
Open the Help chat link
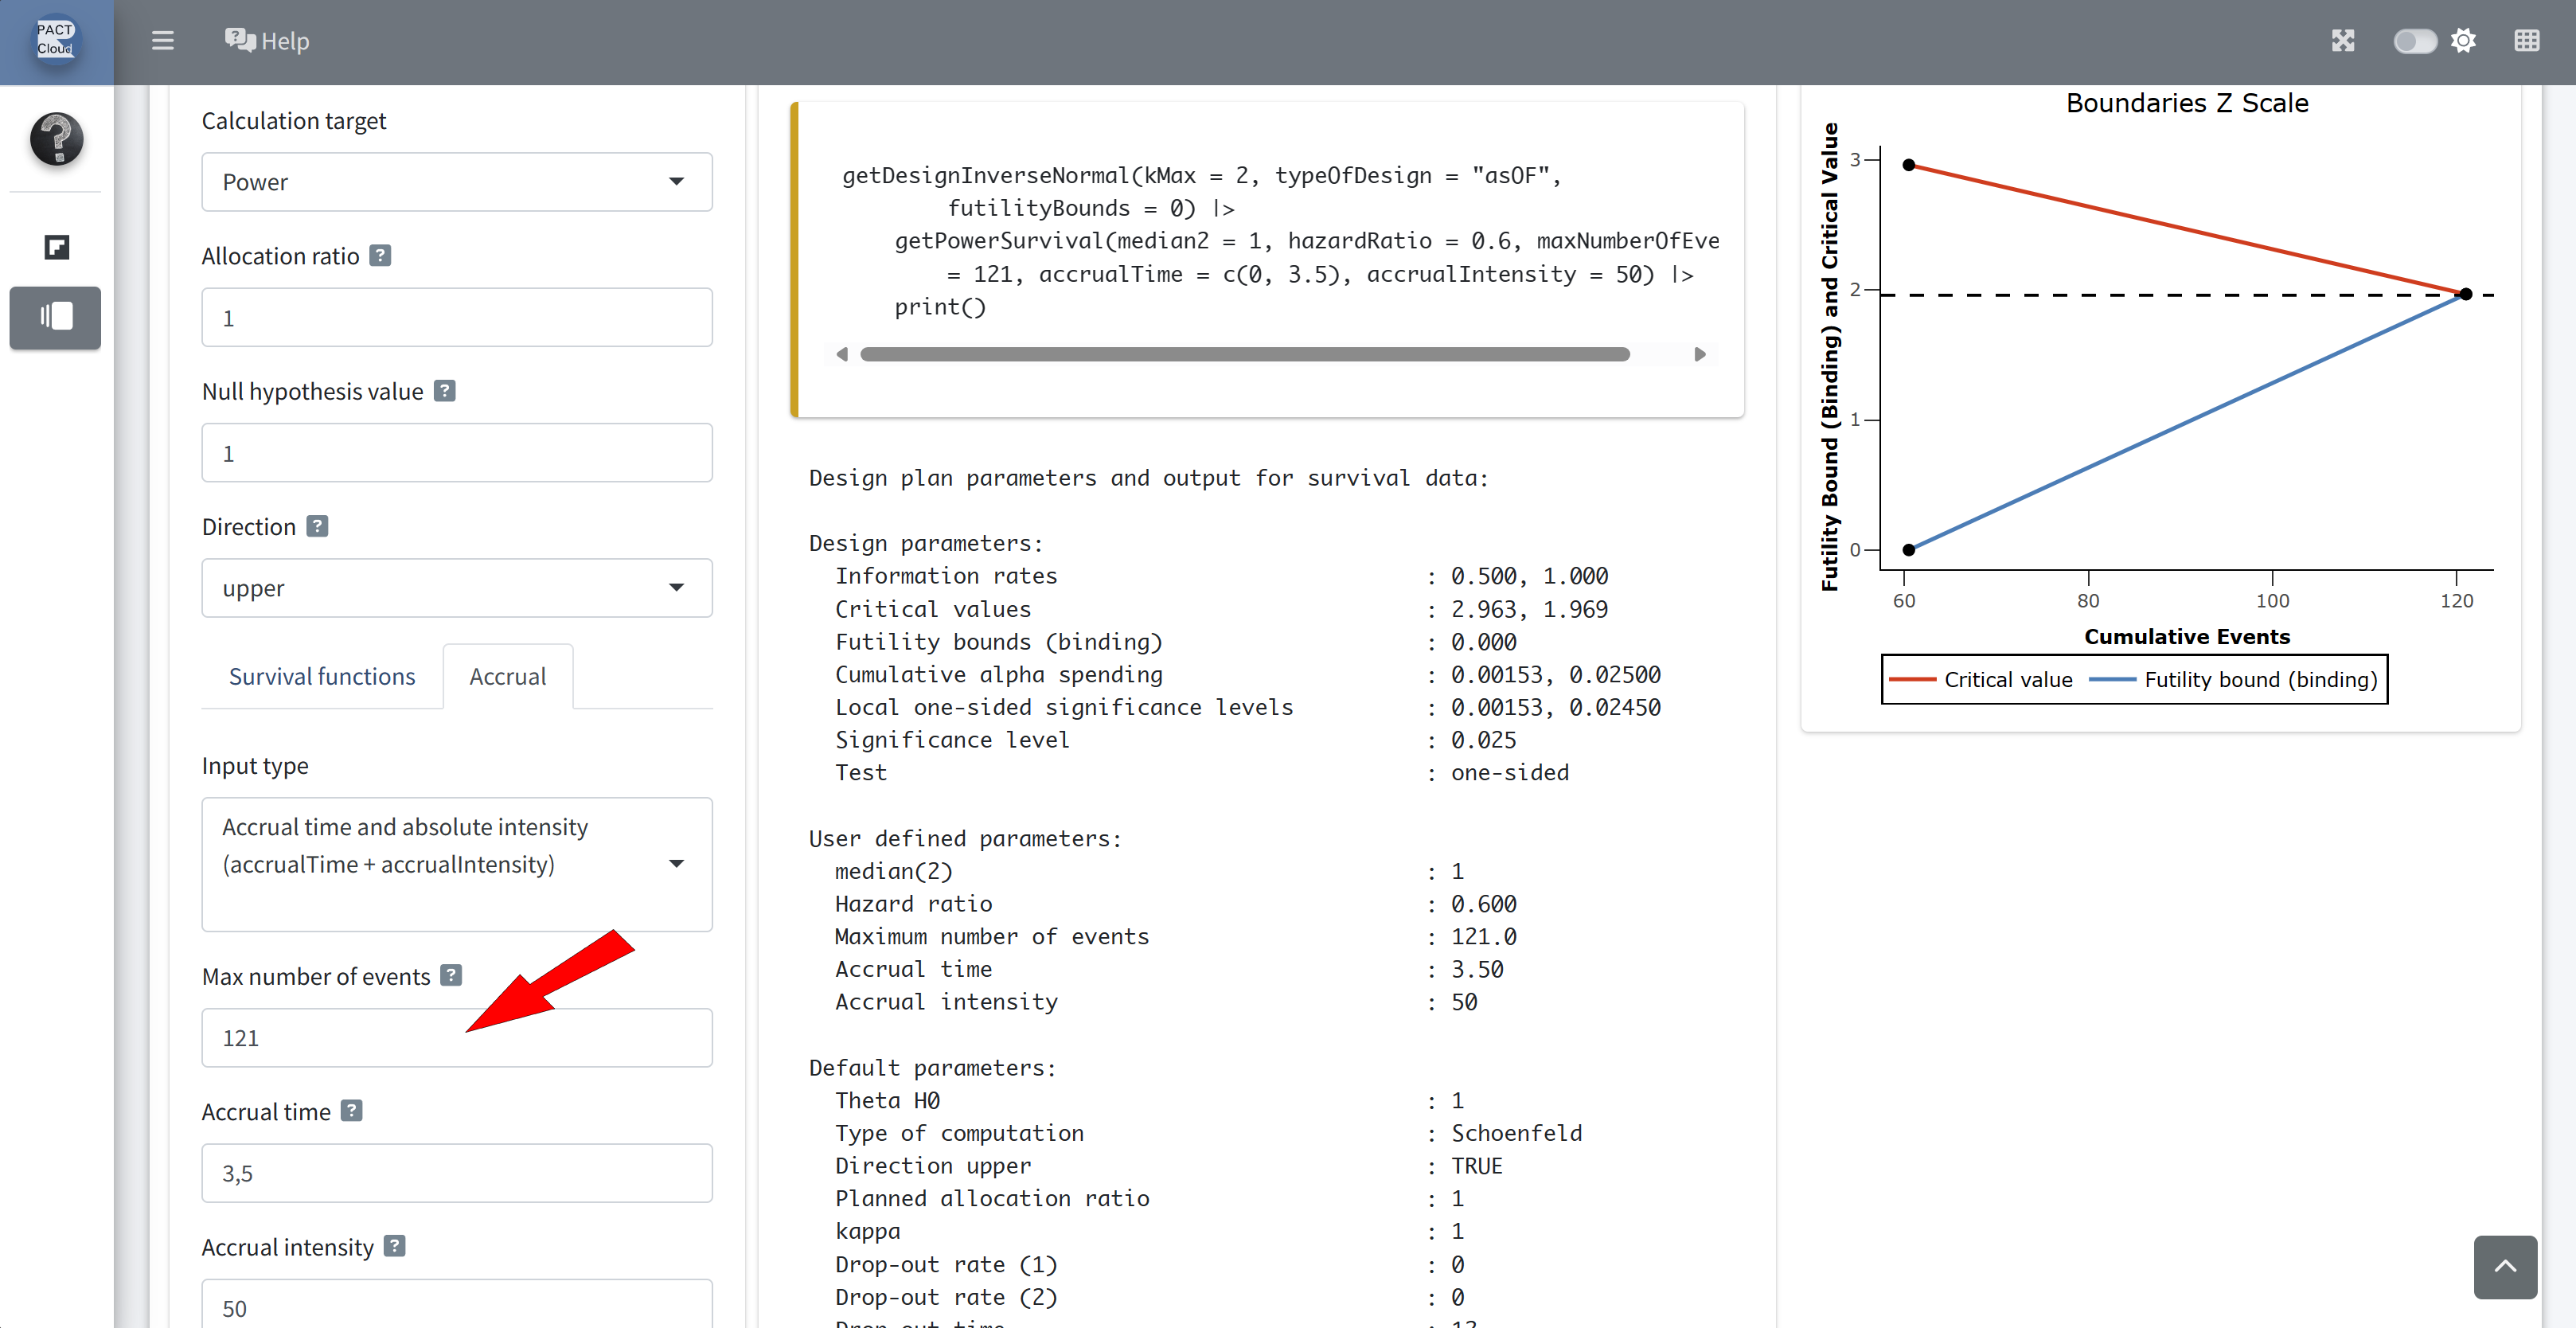point(267,41)
